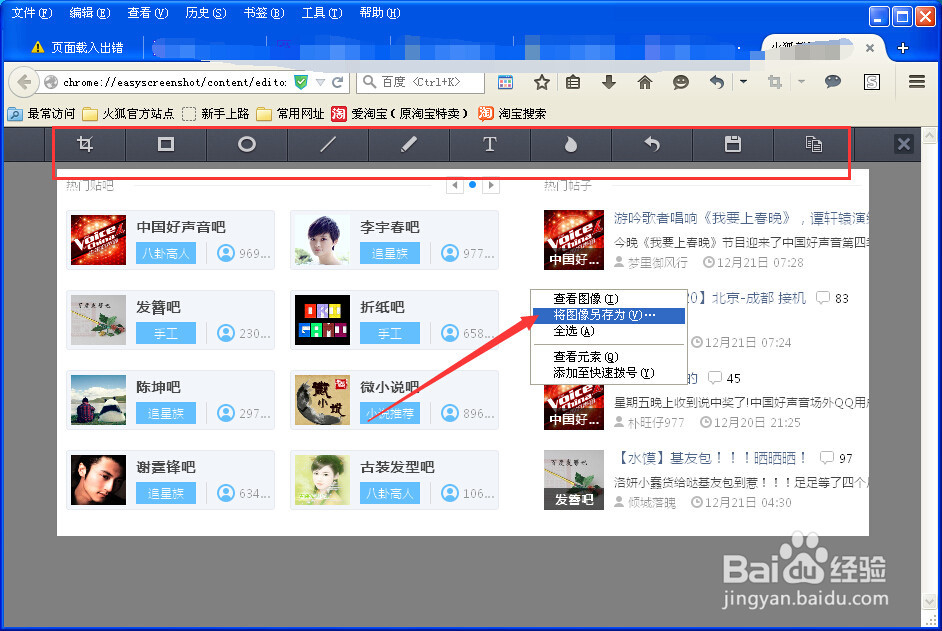
Task: Close the active tab with X
Action: point(869,48)
